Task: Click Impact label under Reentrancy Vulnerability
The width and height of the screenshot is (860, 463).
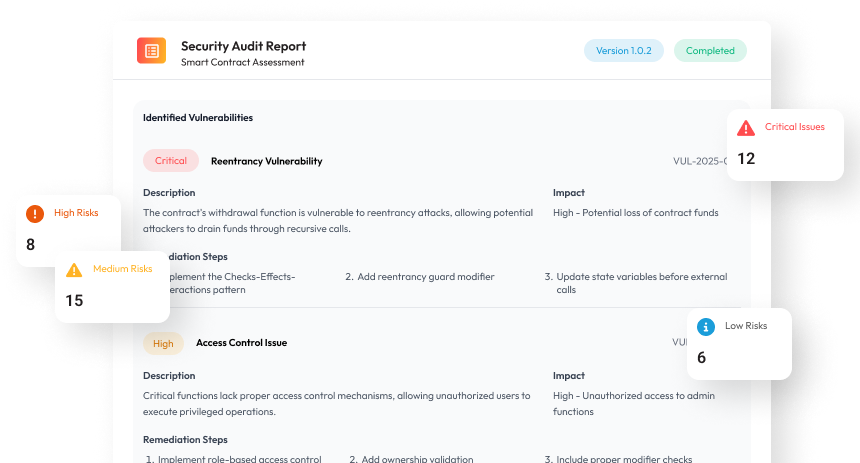Action: pyautogui.click(x=569, y=193)
